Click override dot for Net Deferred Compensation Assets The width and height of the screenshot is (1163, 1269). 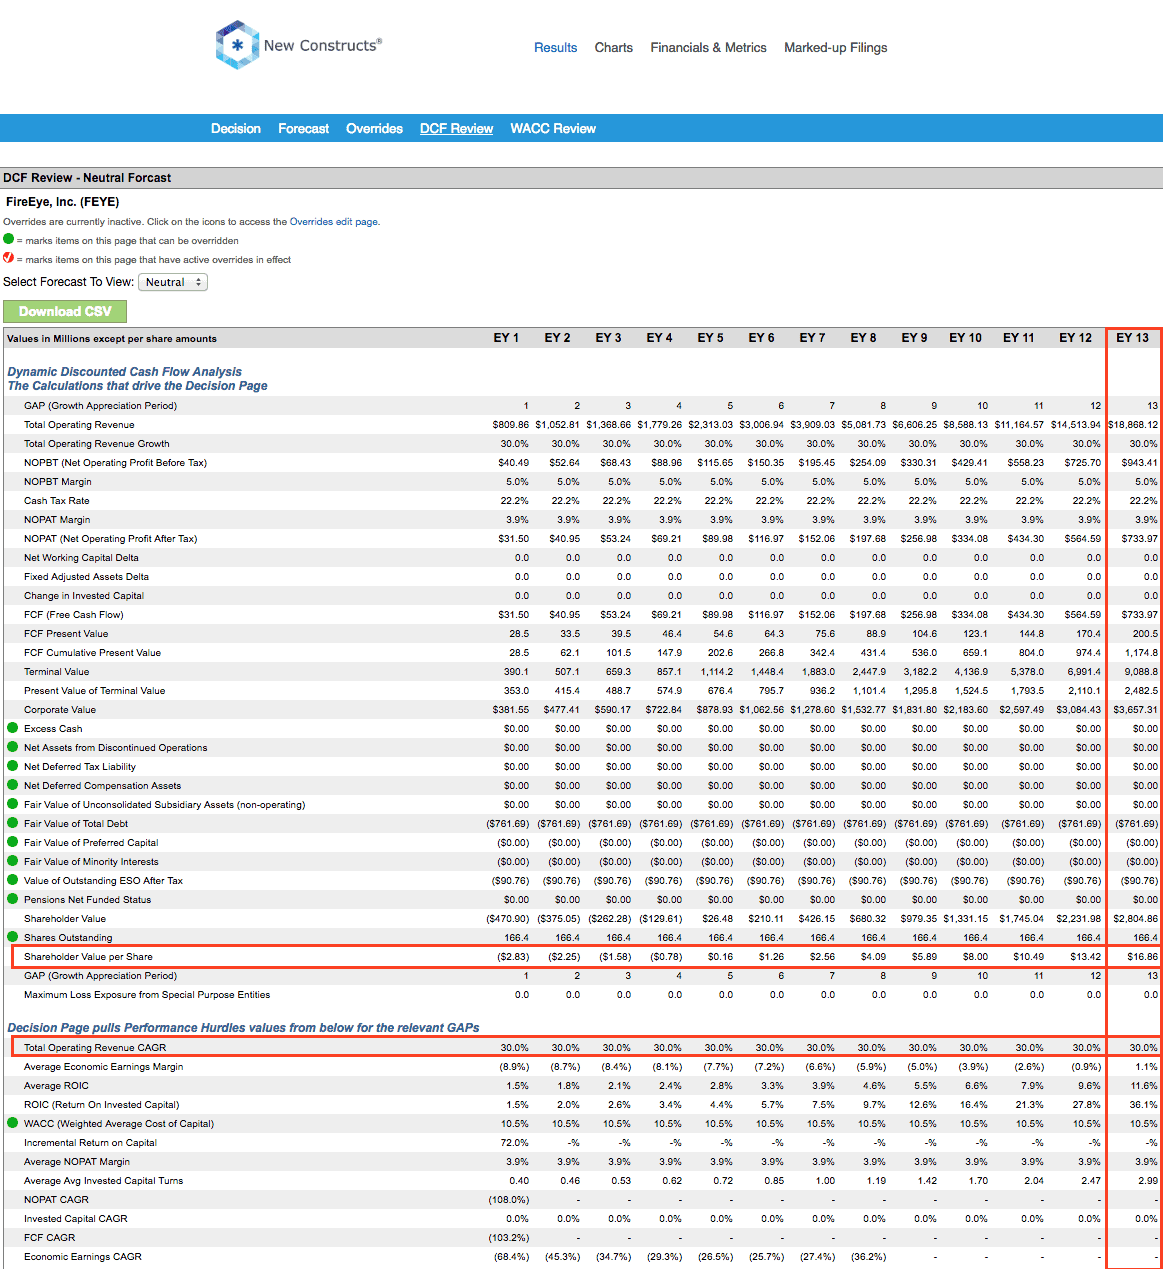click(x=13, y=785)
